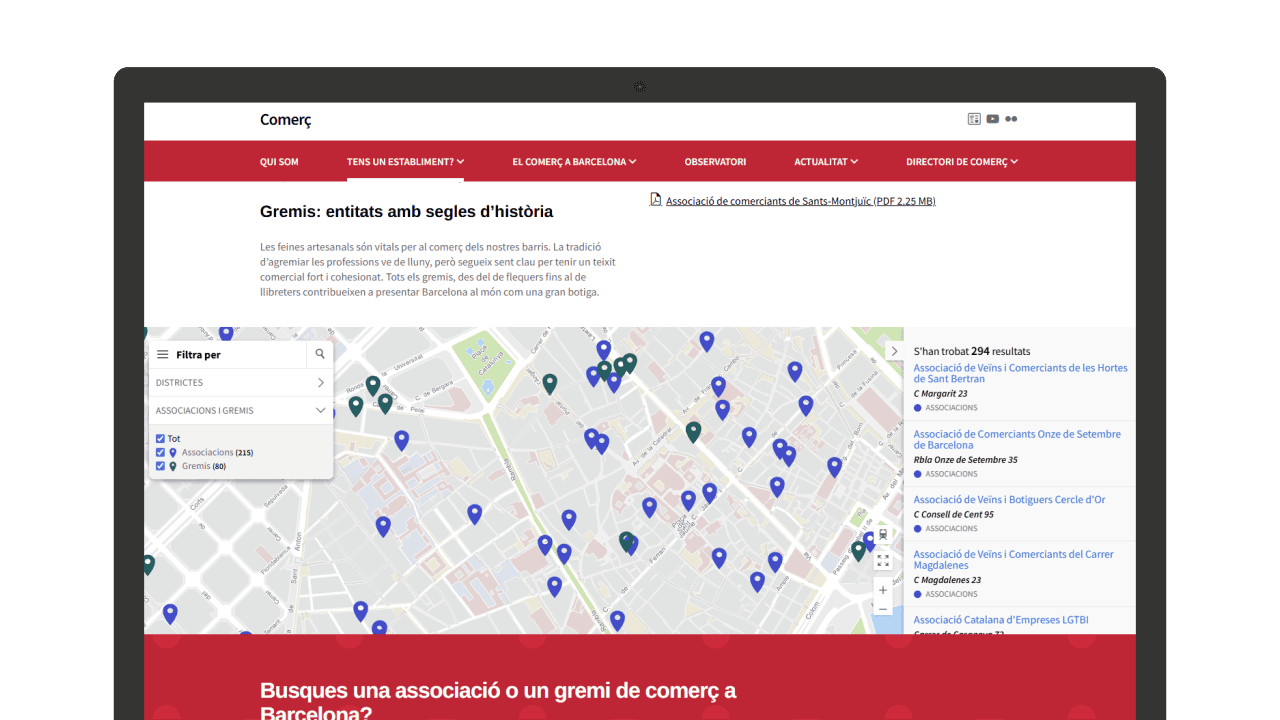This screenshot has height=720, width=1280.
Task: Open the Sants-Montjuïc comerciants PDF link
Action: pyautogui.click(x=800, y=200)
